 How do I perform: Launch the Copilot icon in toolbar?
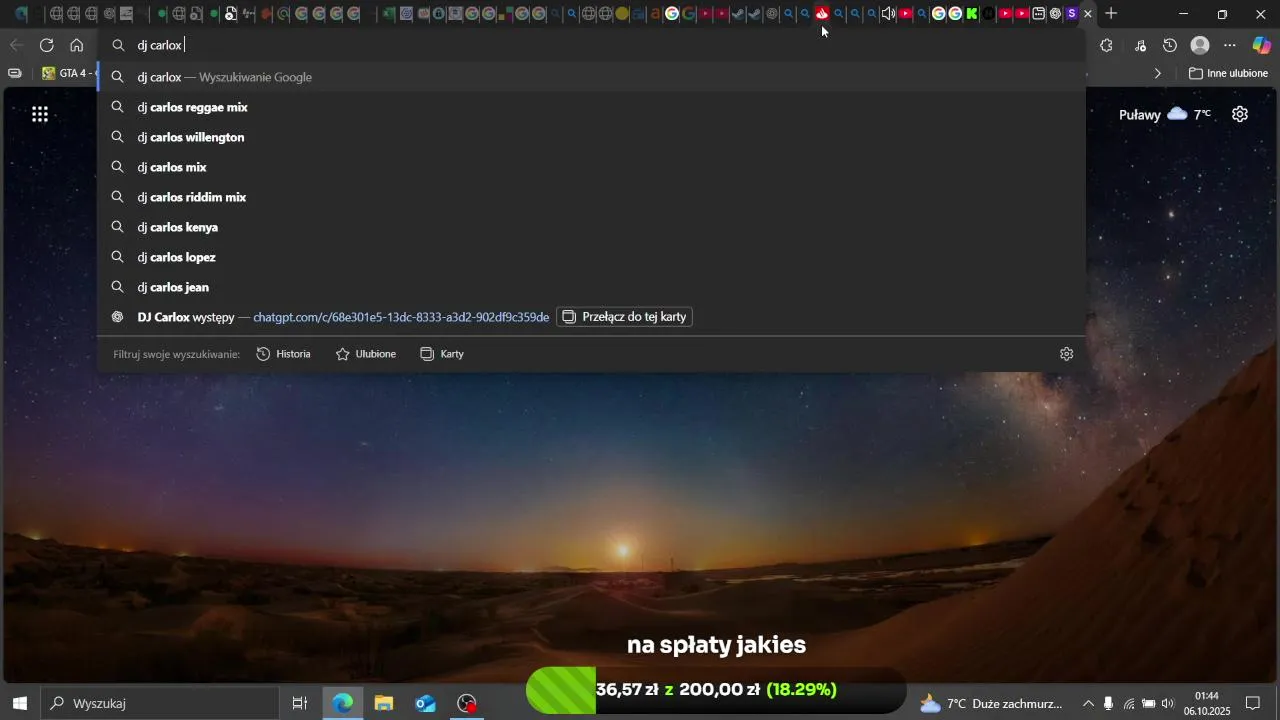pos(1262,45)
